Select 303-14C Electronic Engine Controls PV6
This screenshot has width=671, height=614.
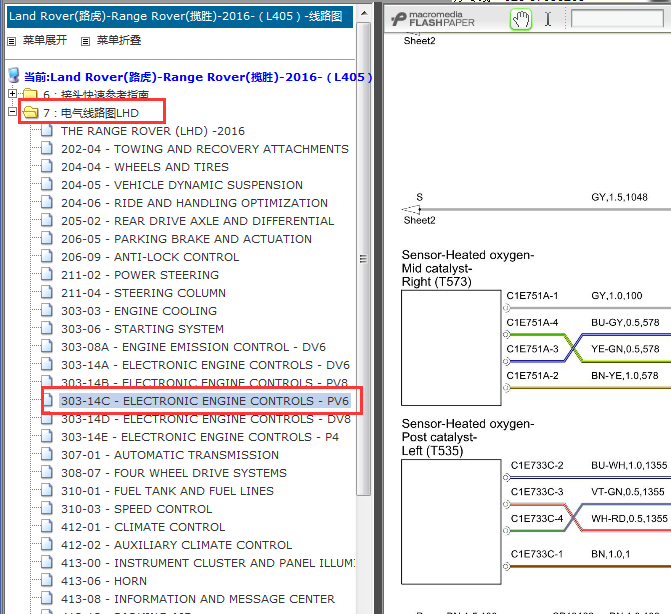click(x=205, y=401)
